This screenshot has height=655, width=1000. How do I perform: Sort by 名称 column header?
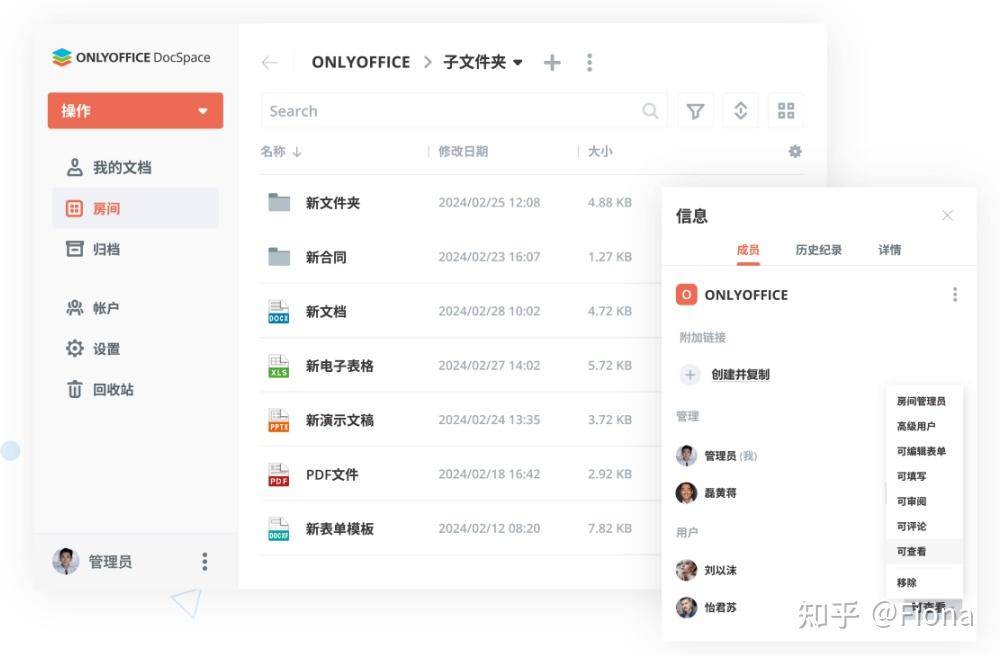tap(281, 152)
